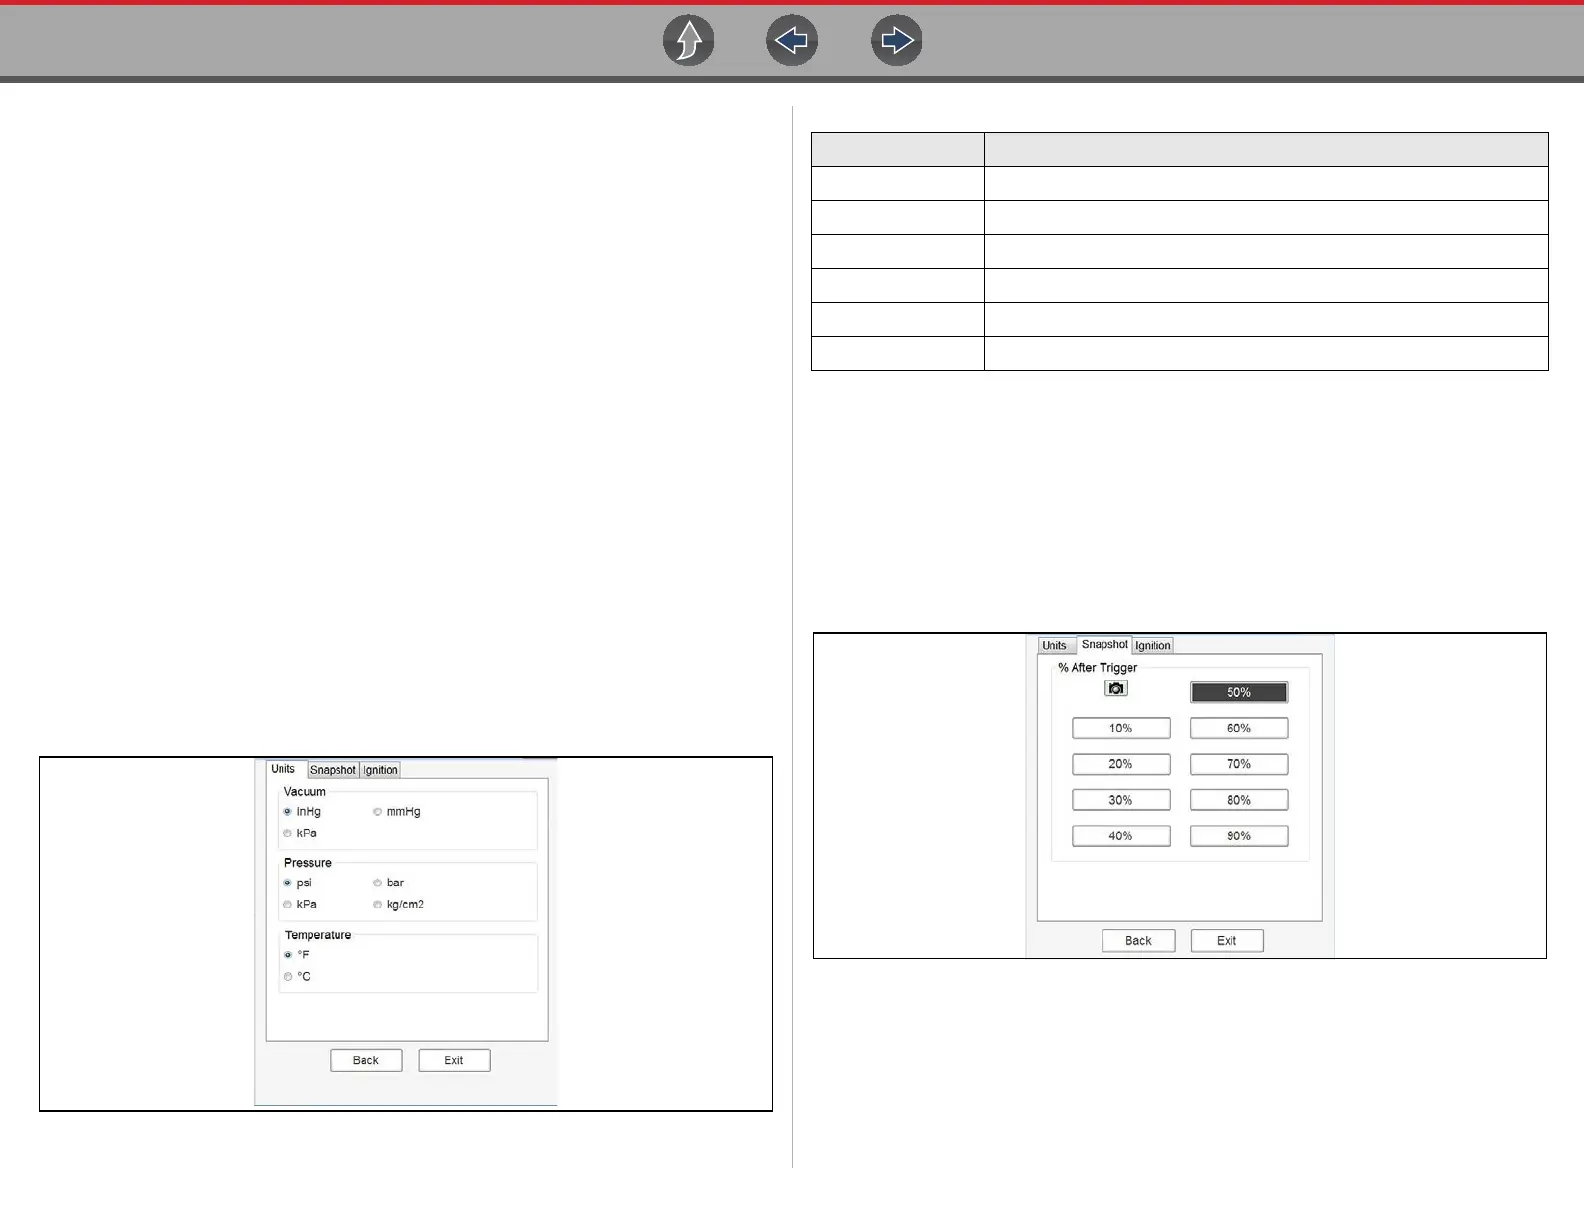Image resolution: width=1584 pixels, height=1224 pixels.
Task: Open Ignition tab in right dialog
Action: 1152,646
